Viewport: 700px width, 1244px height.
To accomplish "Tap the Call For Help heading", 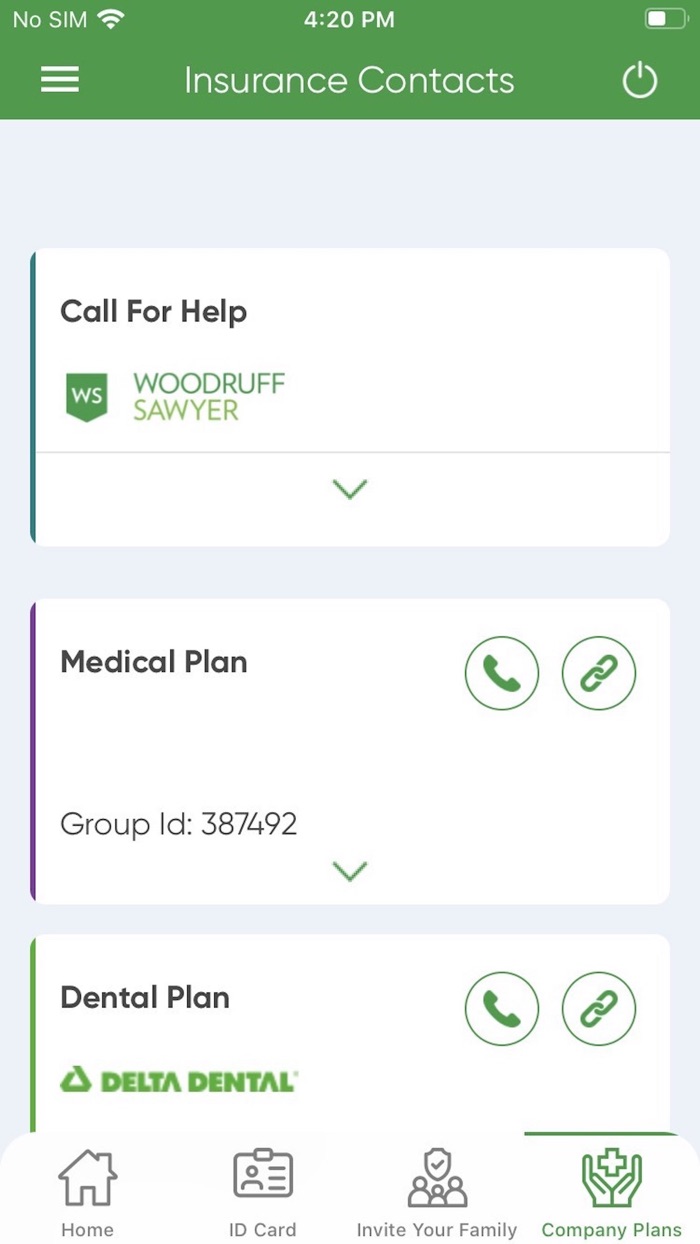I will click(x=153, y=312).
